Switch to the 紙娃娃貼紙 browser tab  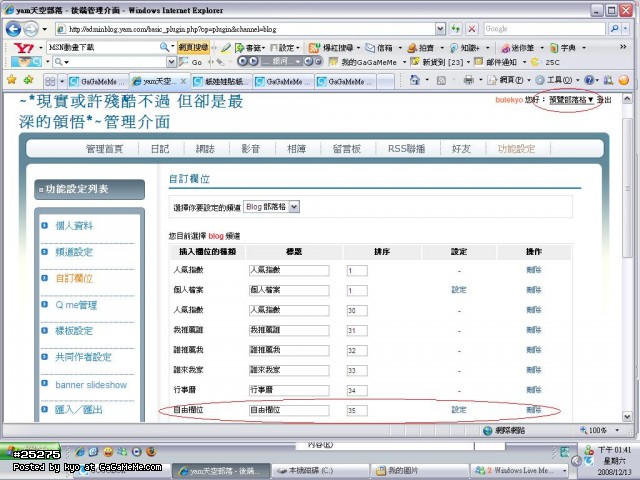(222, 82)
